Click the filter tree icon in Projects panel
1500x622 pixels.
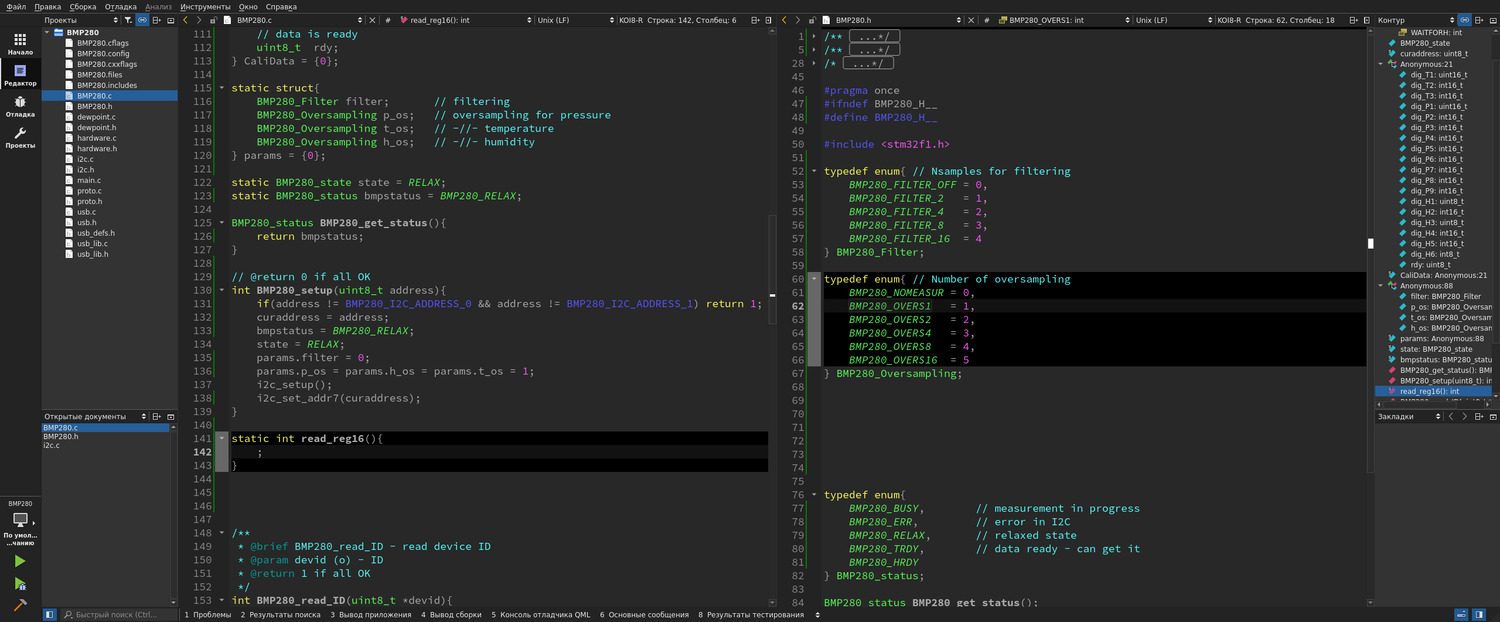point(128,20)
